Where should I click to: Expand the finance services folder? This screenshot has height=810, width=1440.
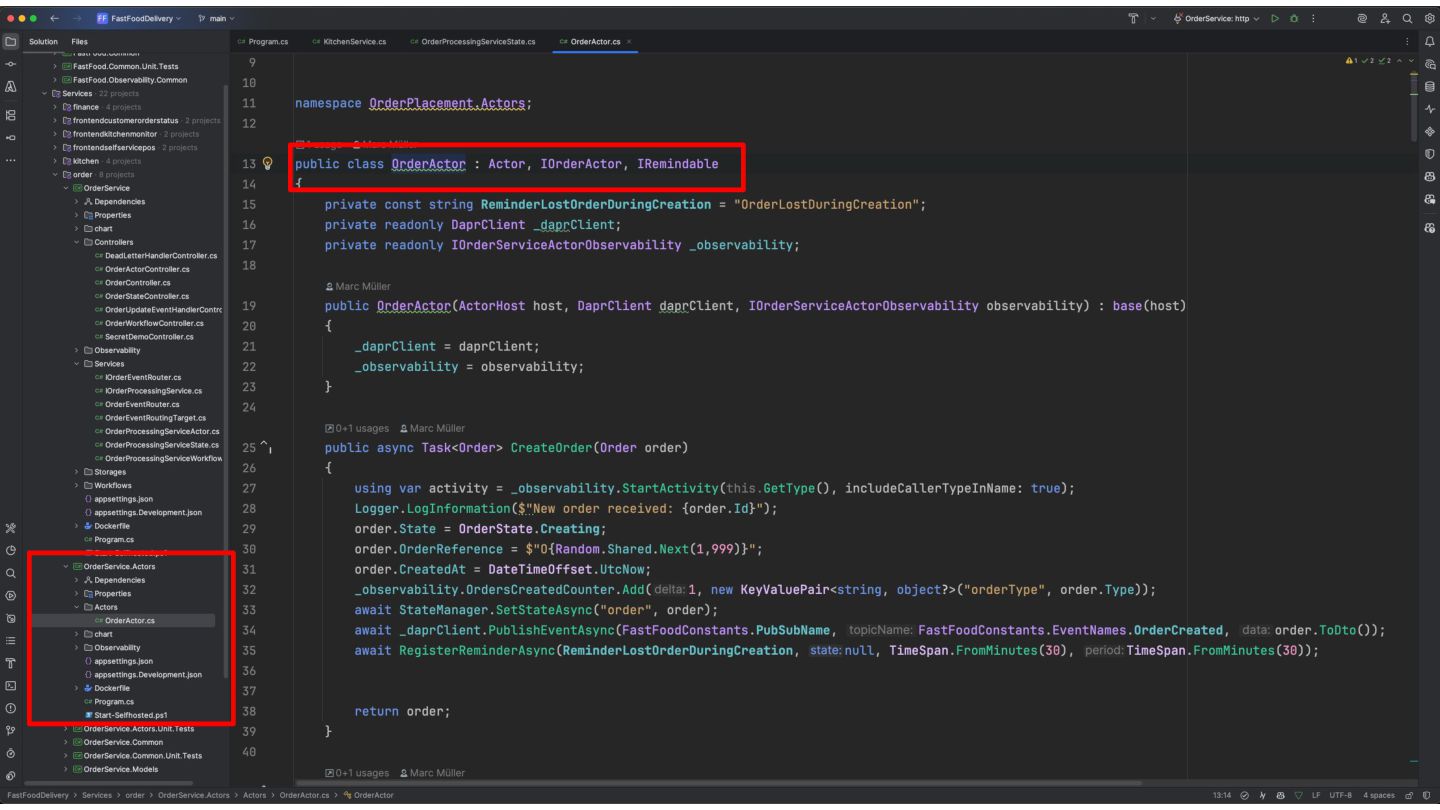55,107
